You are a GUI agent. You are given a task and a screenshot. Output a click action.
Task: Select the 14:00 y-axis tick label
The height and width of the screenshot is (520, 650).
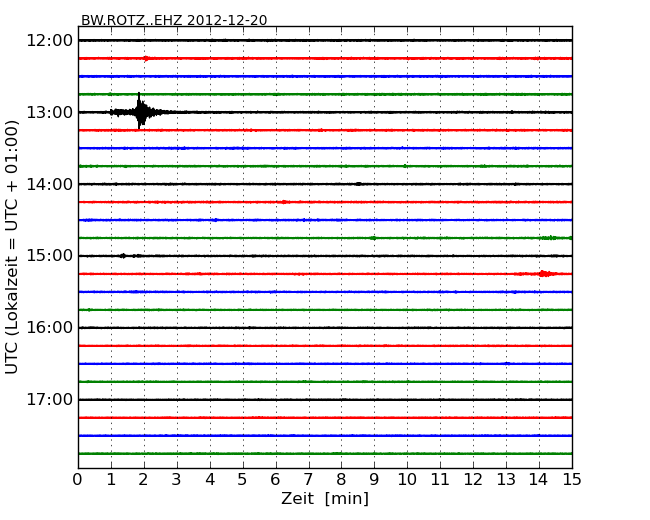pyautogui.click(x=49, y=184)
